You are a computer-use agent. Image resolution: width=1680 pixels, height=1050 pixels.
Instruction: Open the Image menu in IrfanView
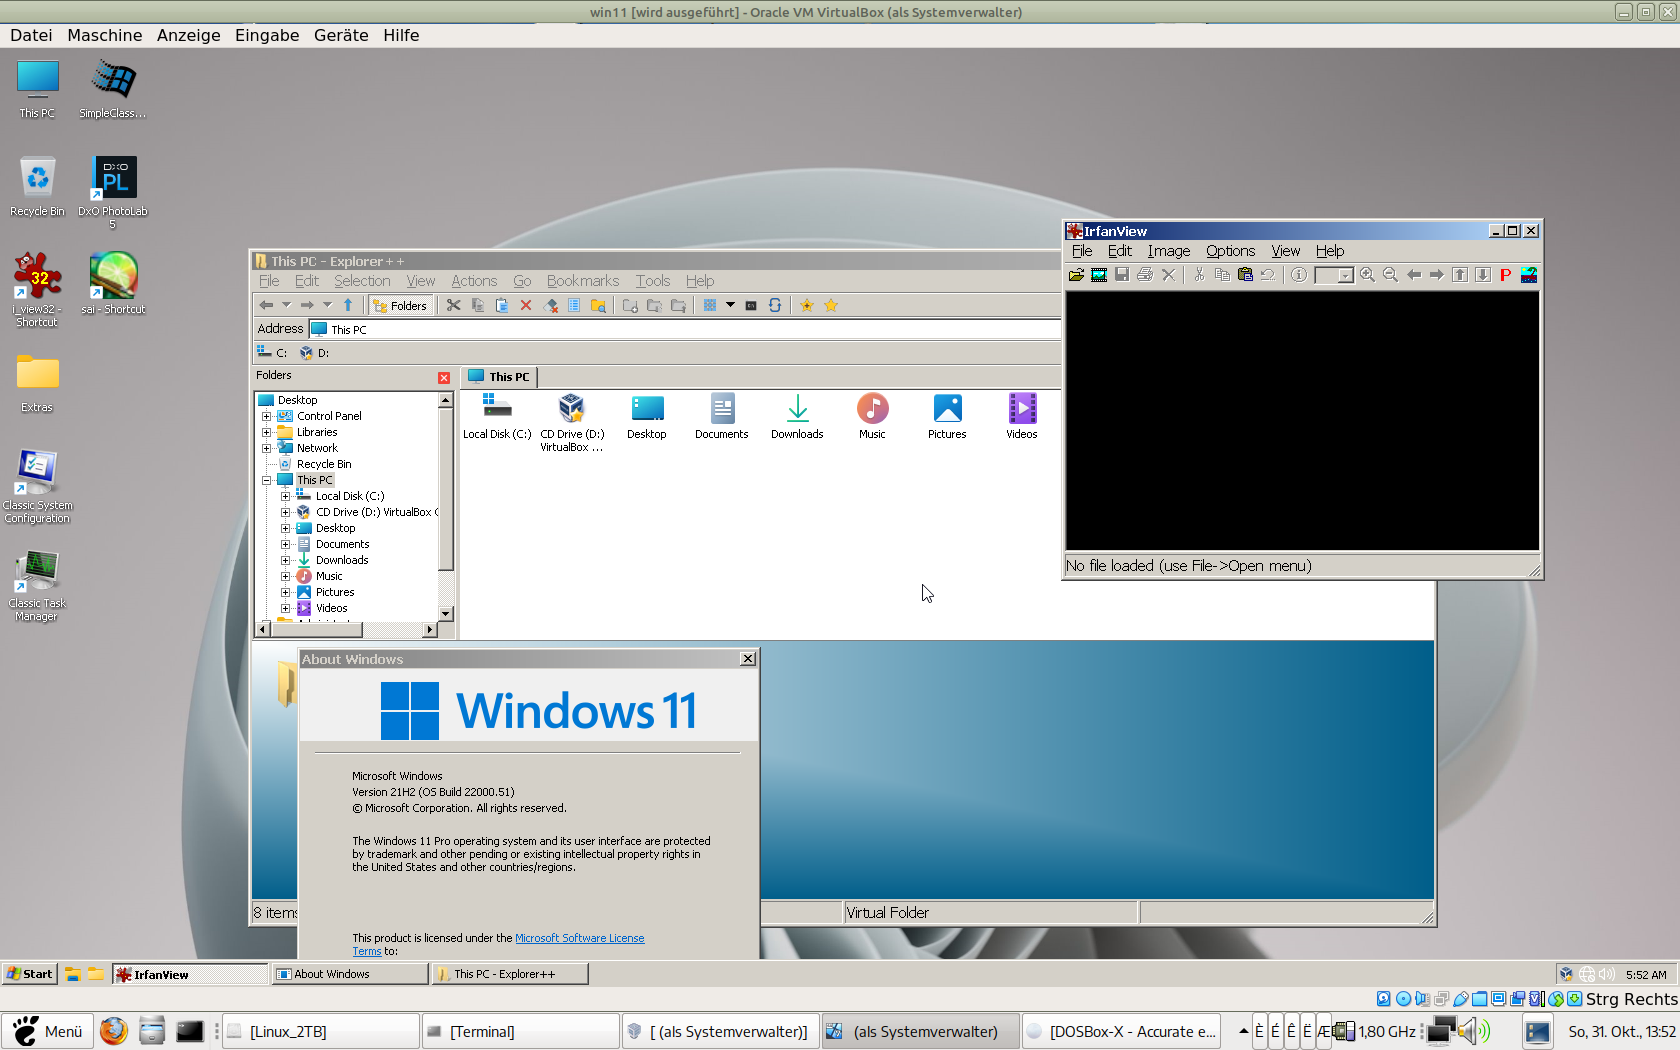1169,251
